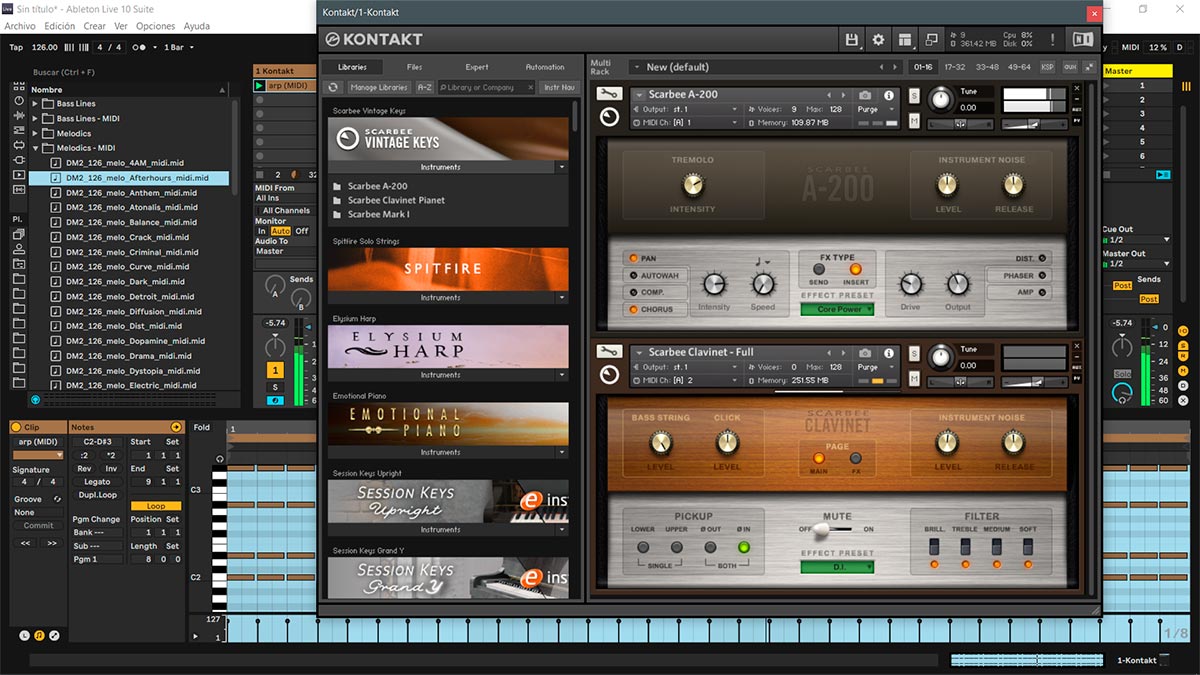Viewport: 1200px width, 675px height.
Task: Toggle Kontakt aux sends view button
Action: [1070, 67]
